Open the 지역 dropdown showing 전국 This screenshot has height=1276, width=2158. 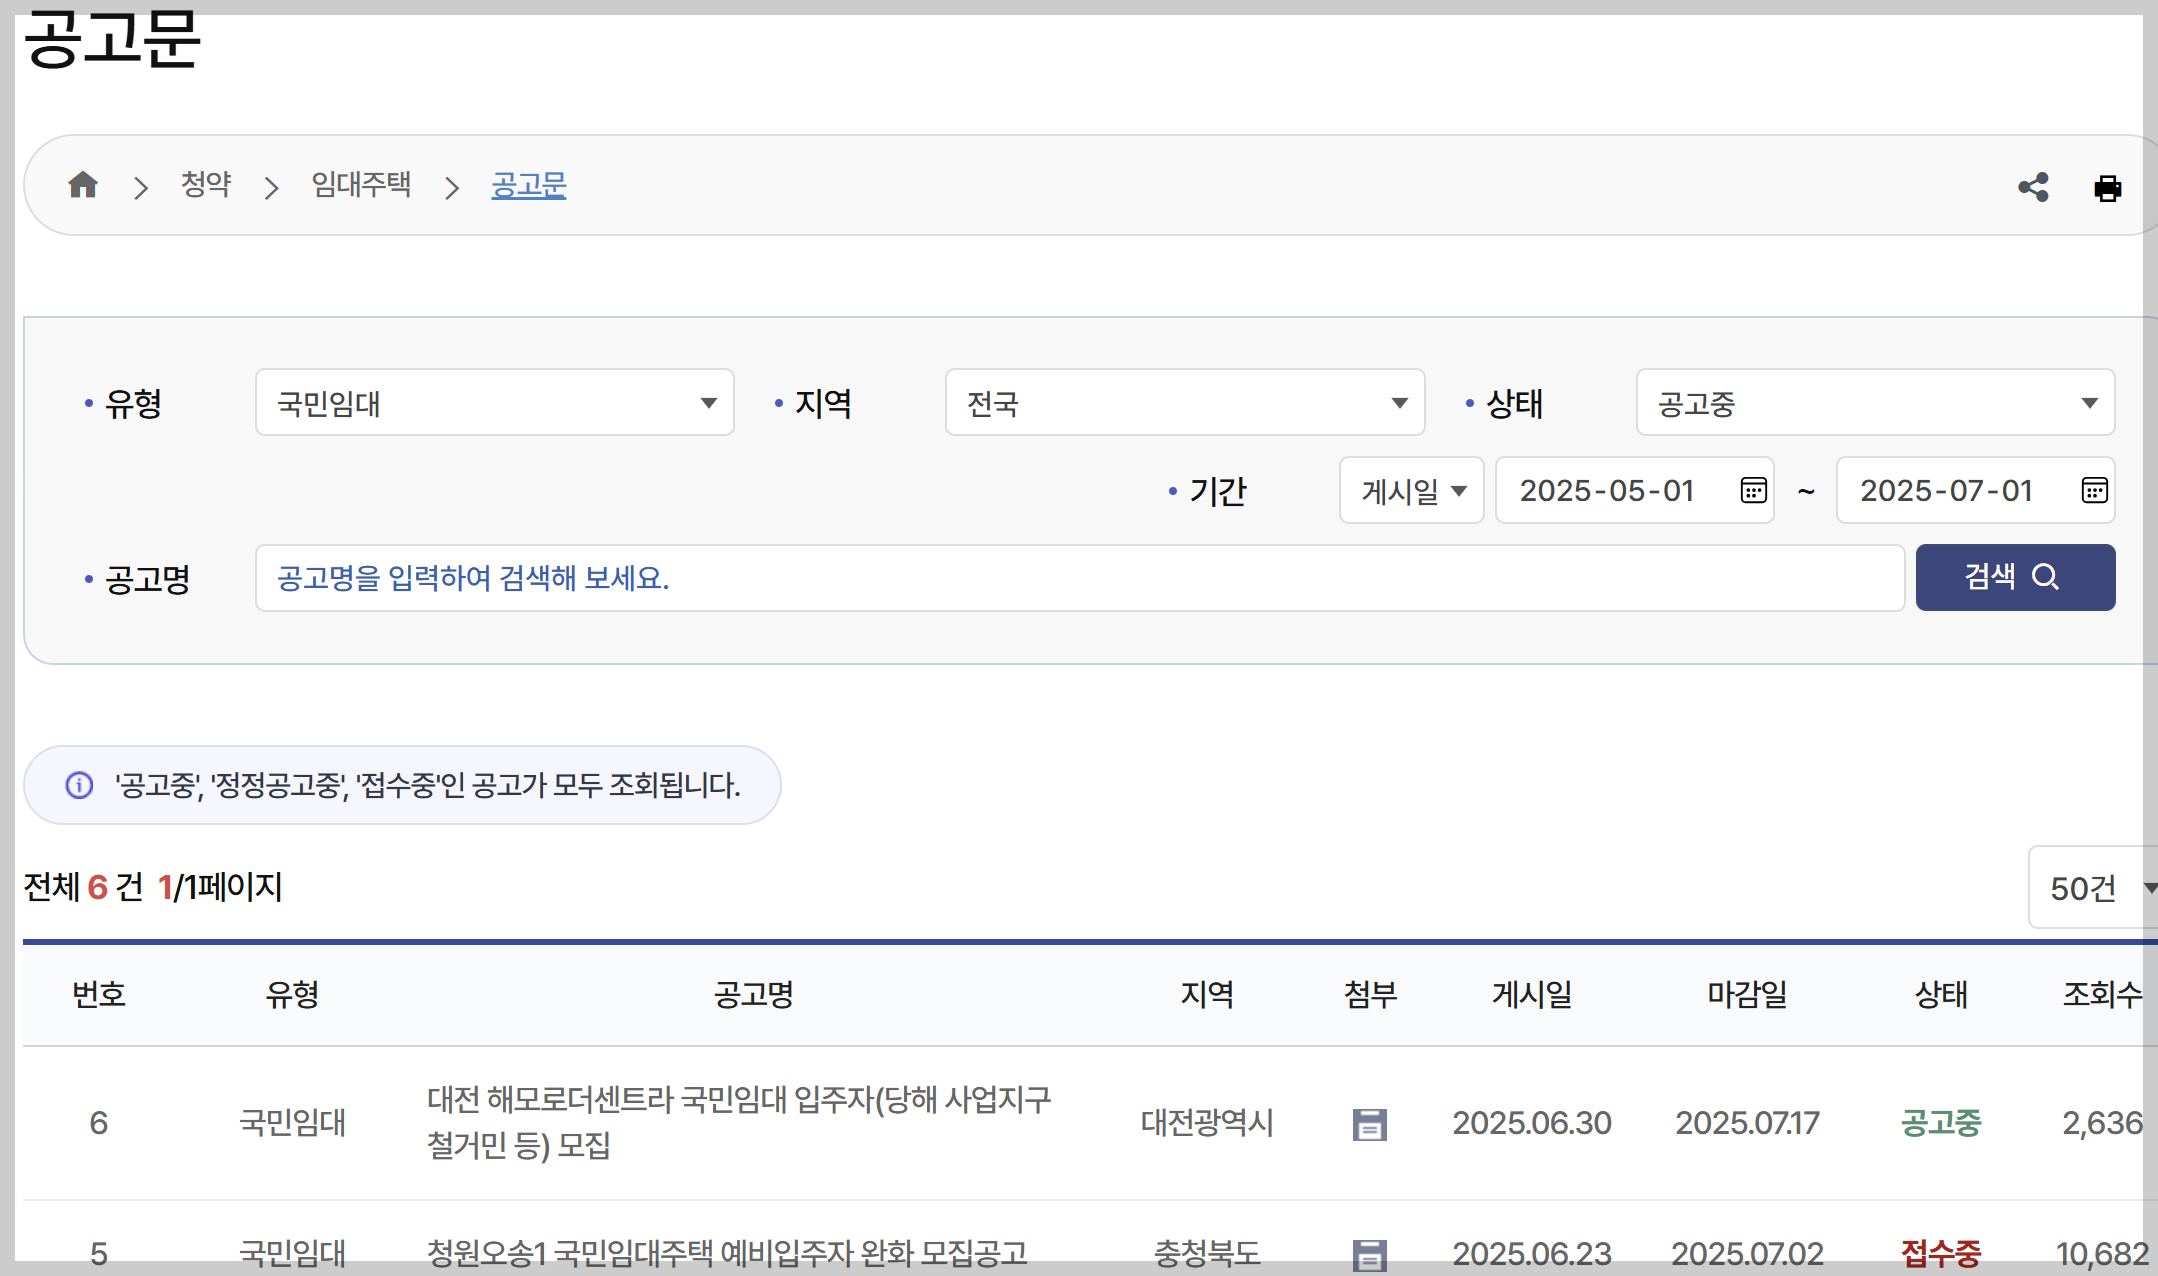[1184, 403]
